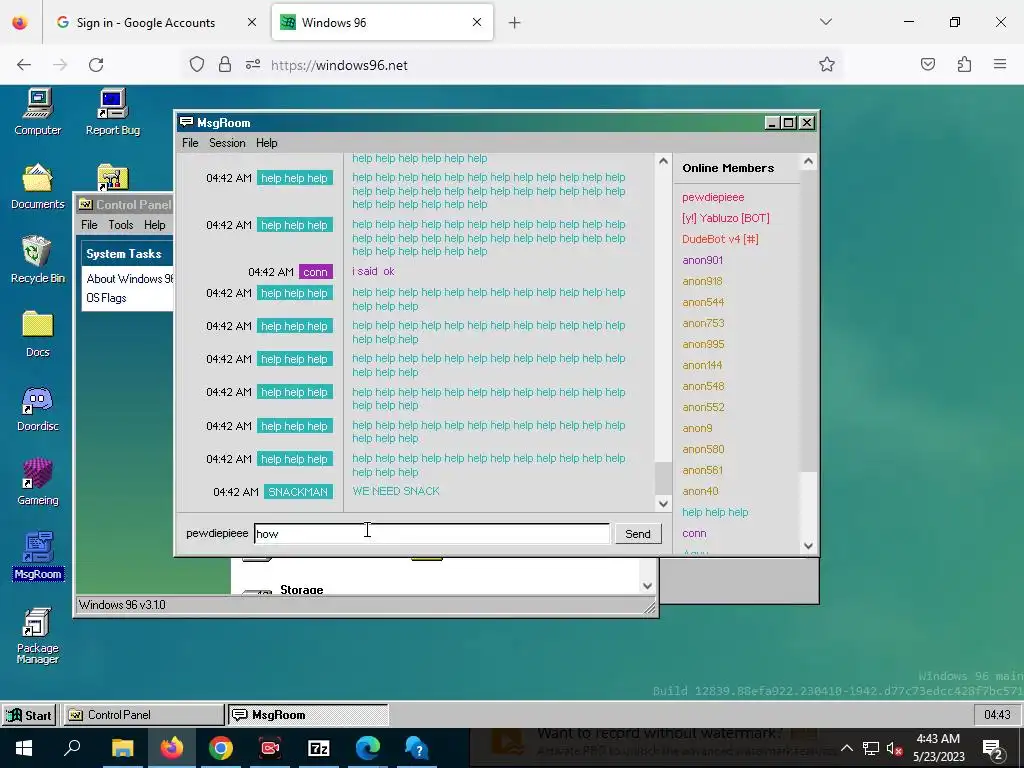Open the Recycle Bin icon
The height and width of the screenshot is (768, 1024).
[37, 260]
